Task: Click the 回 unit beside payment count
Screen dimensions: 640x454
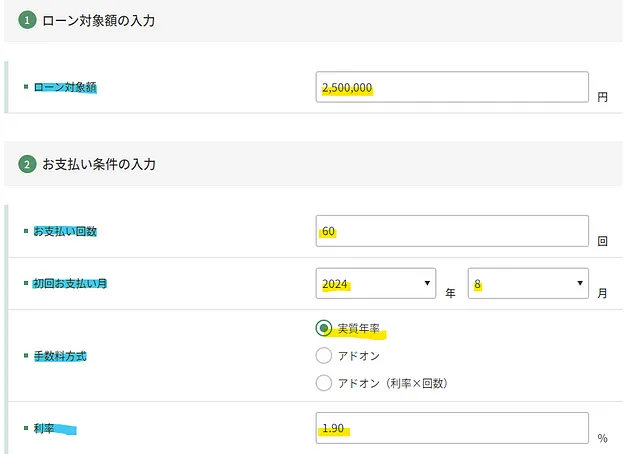Action: [x=603, y=241]
